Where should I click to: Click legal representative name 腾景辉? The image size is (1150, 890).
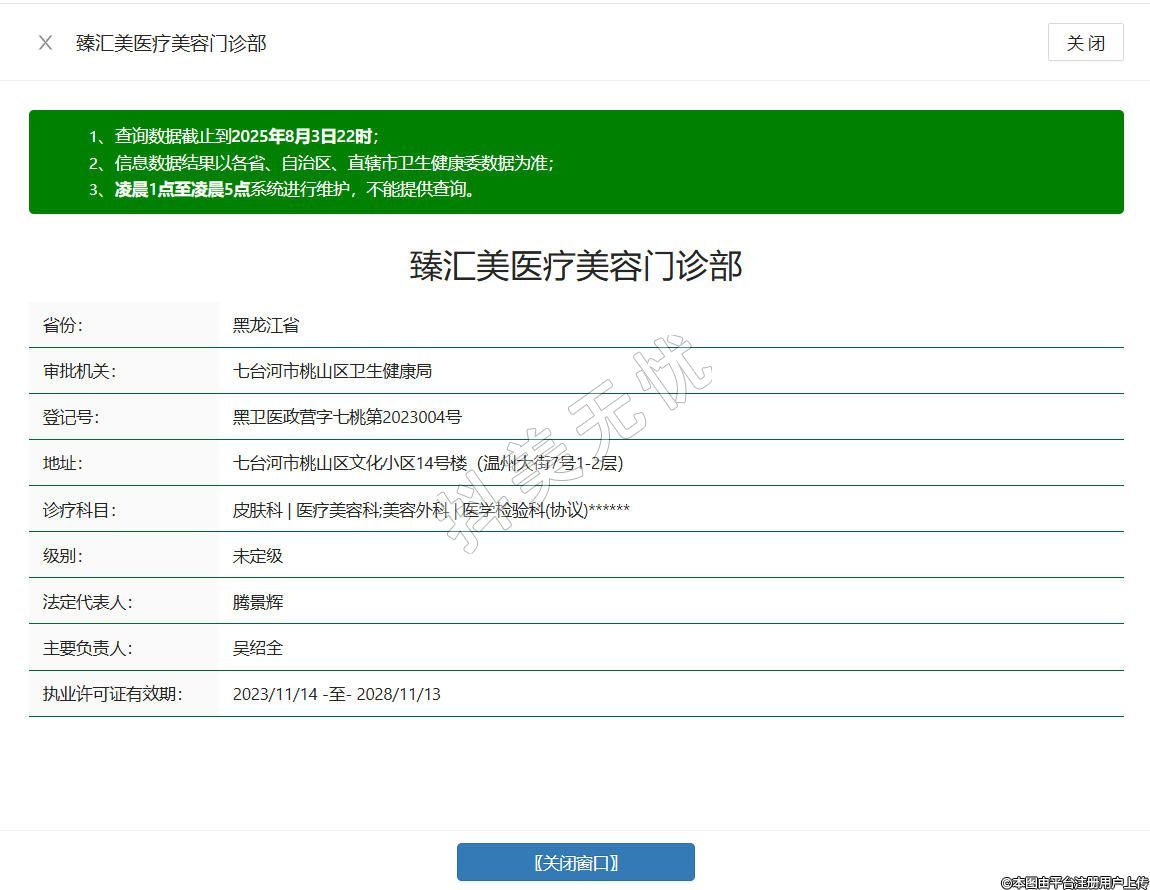click(x=258, y=602)
